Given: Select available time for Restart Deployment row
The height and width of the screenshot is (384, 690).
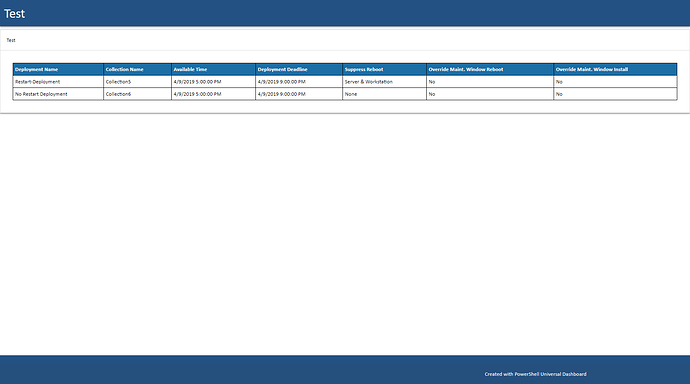Looking at the screenshot, I should click(213, 82).
